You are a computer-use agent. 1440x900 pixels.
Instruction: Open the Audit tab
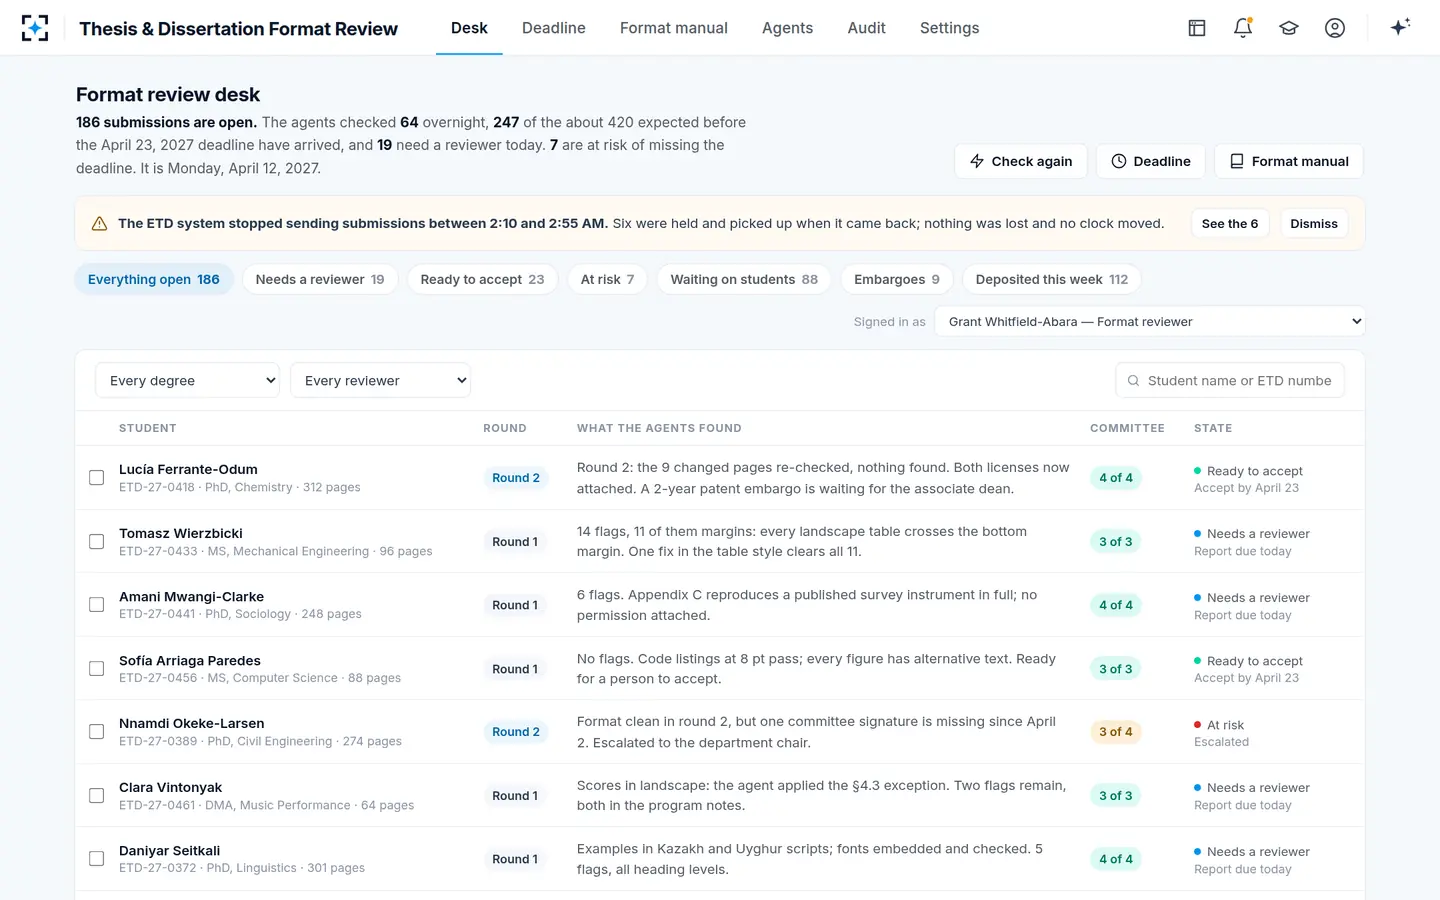[866, 28]
